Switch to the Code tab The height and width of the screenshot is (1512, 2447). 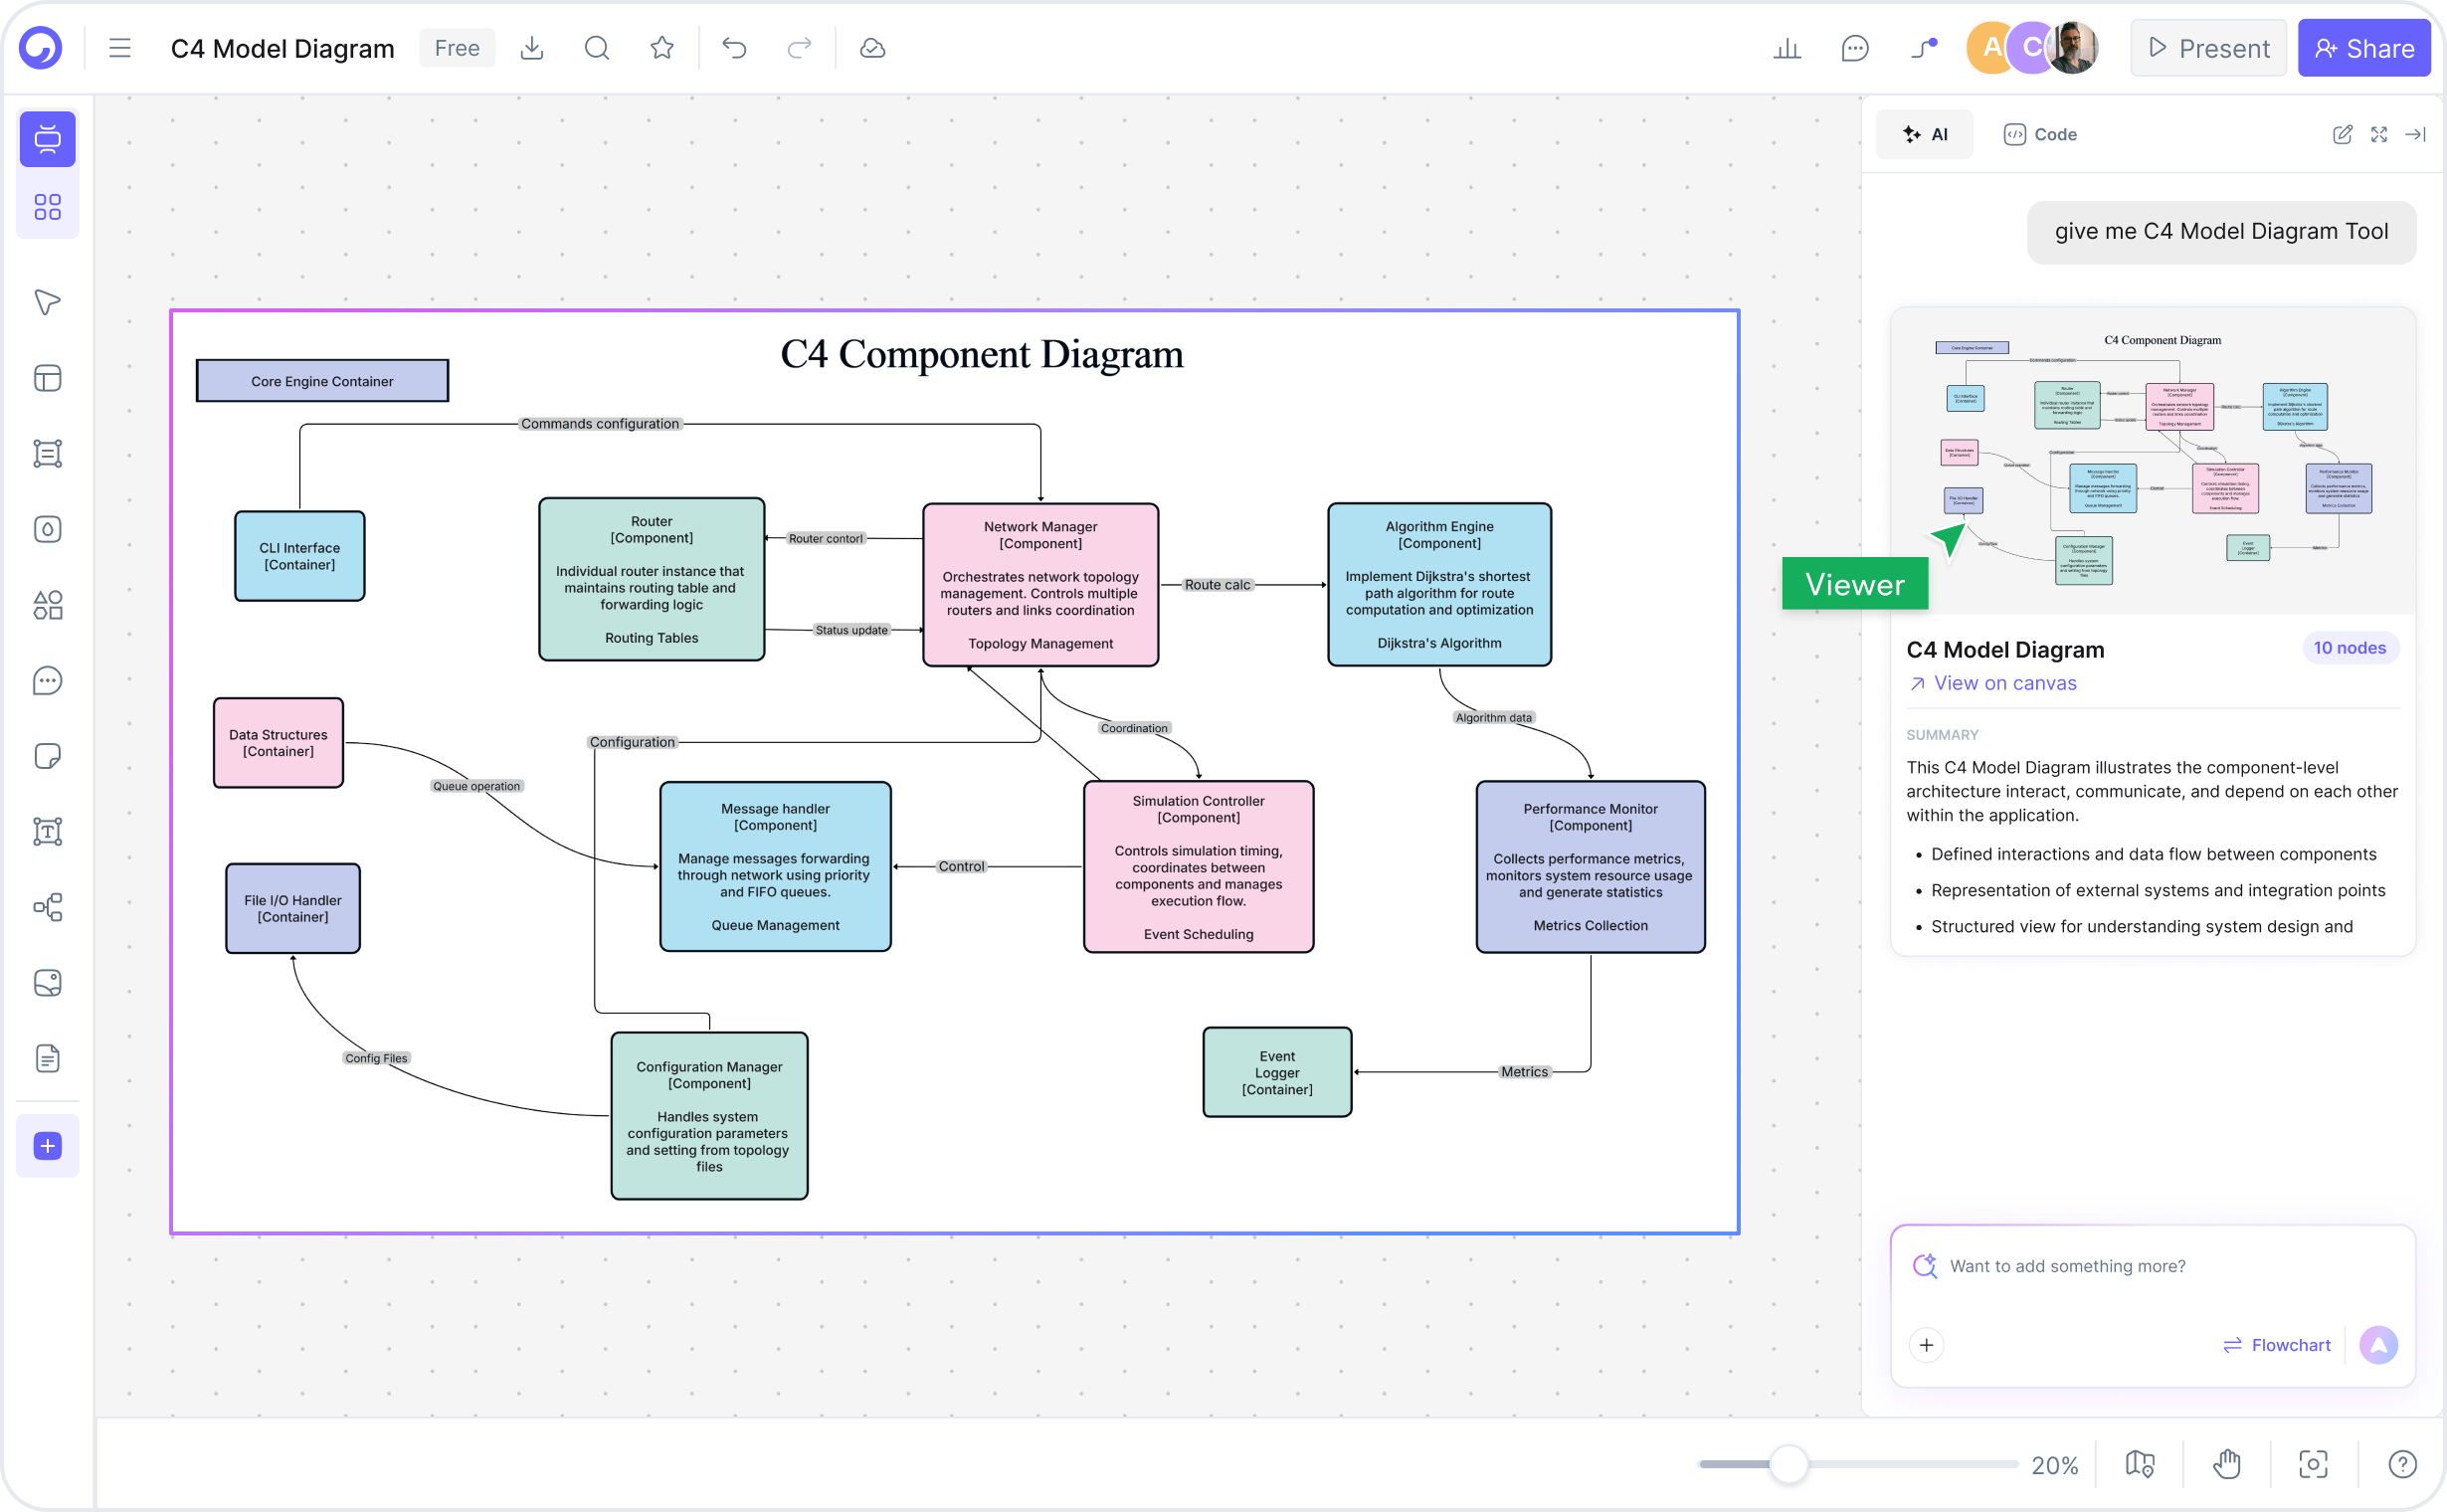2040,134
